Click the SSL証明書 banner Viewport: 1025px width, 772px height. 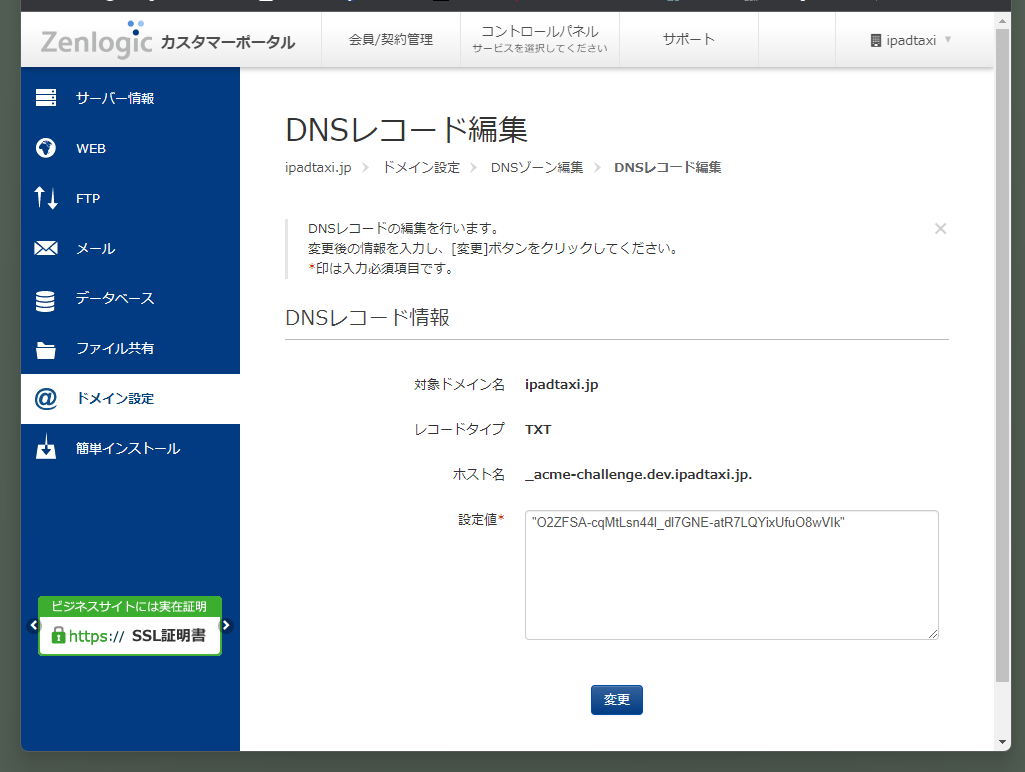(129, 626)
